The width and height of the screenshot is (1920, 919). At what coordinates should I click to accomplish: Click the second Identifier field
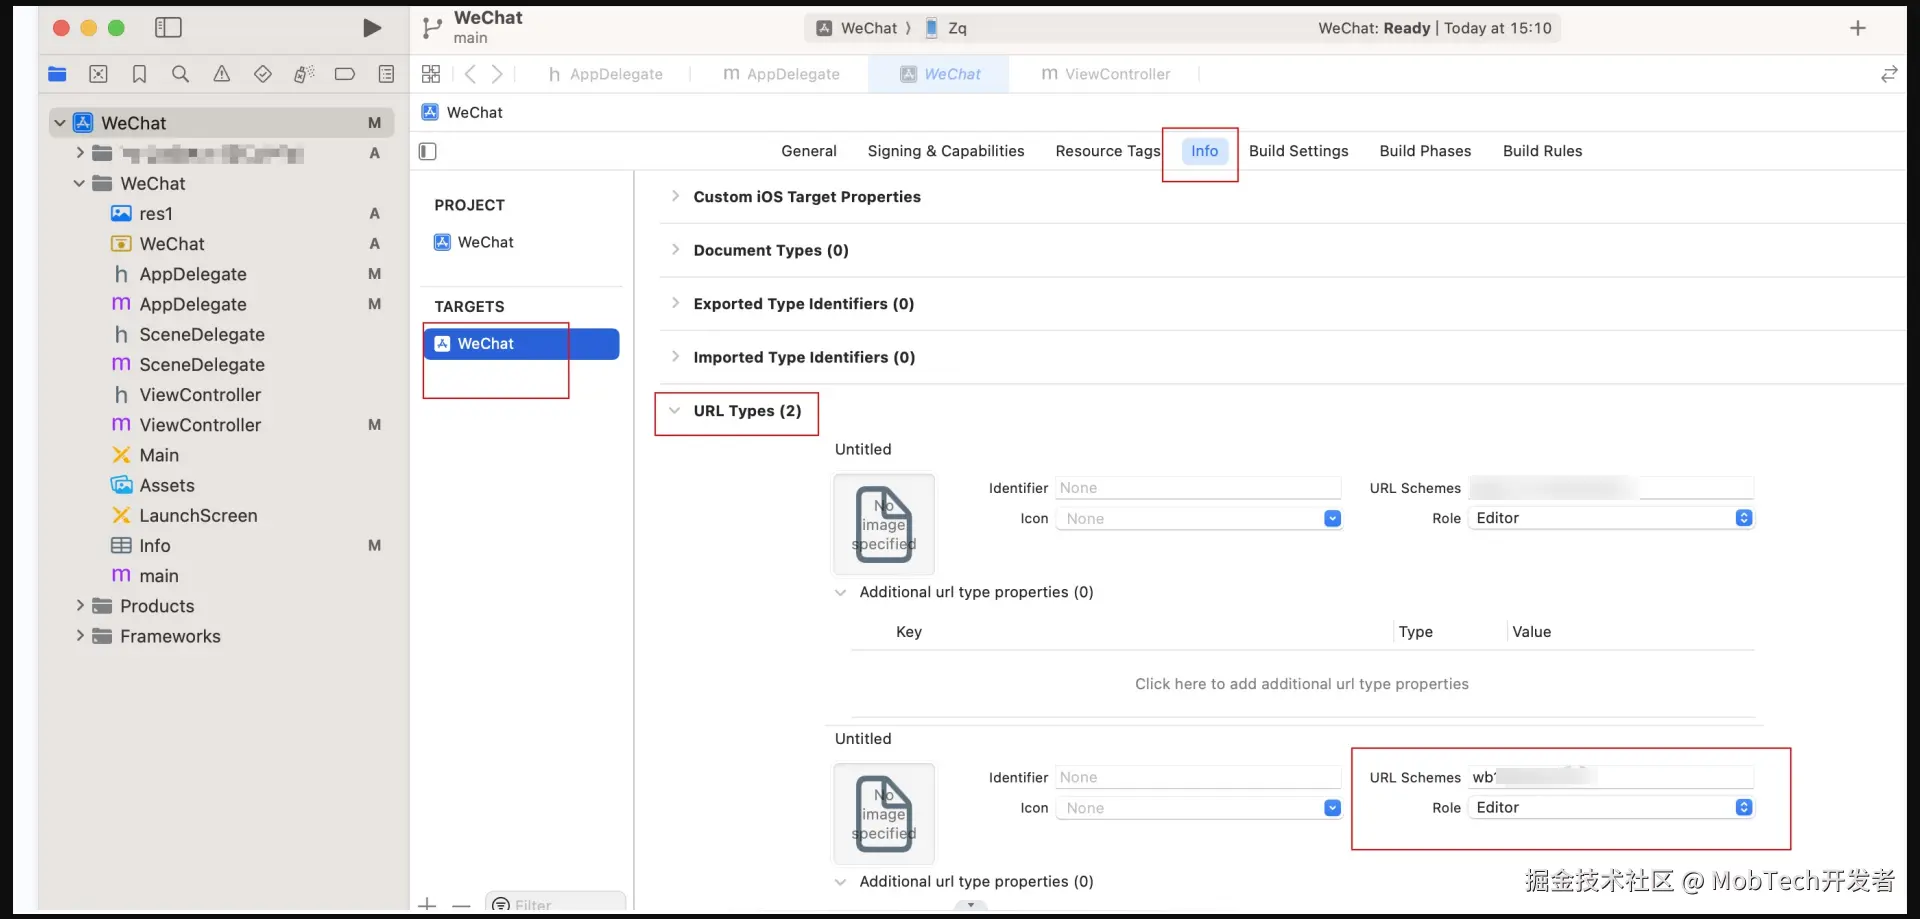coord(1198,778)
